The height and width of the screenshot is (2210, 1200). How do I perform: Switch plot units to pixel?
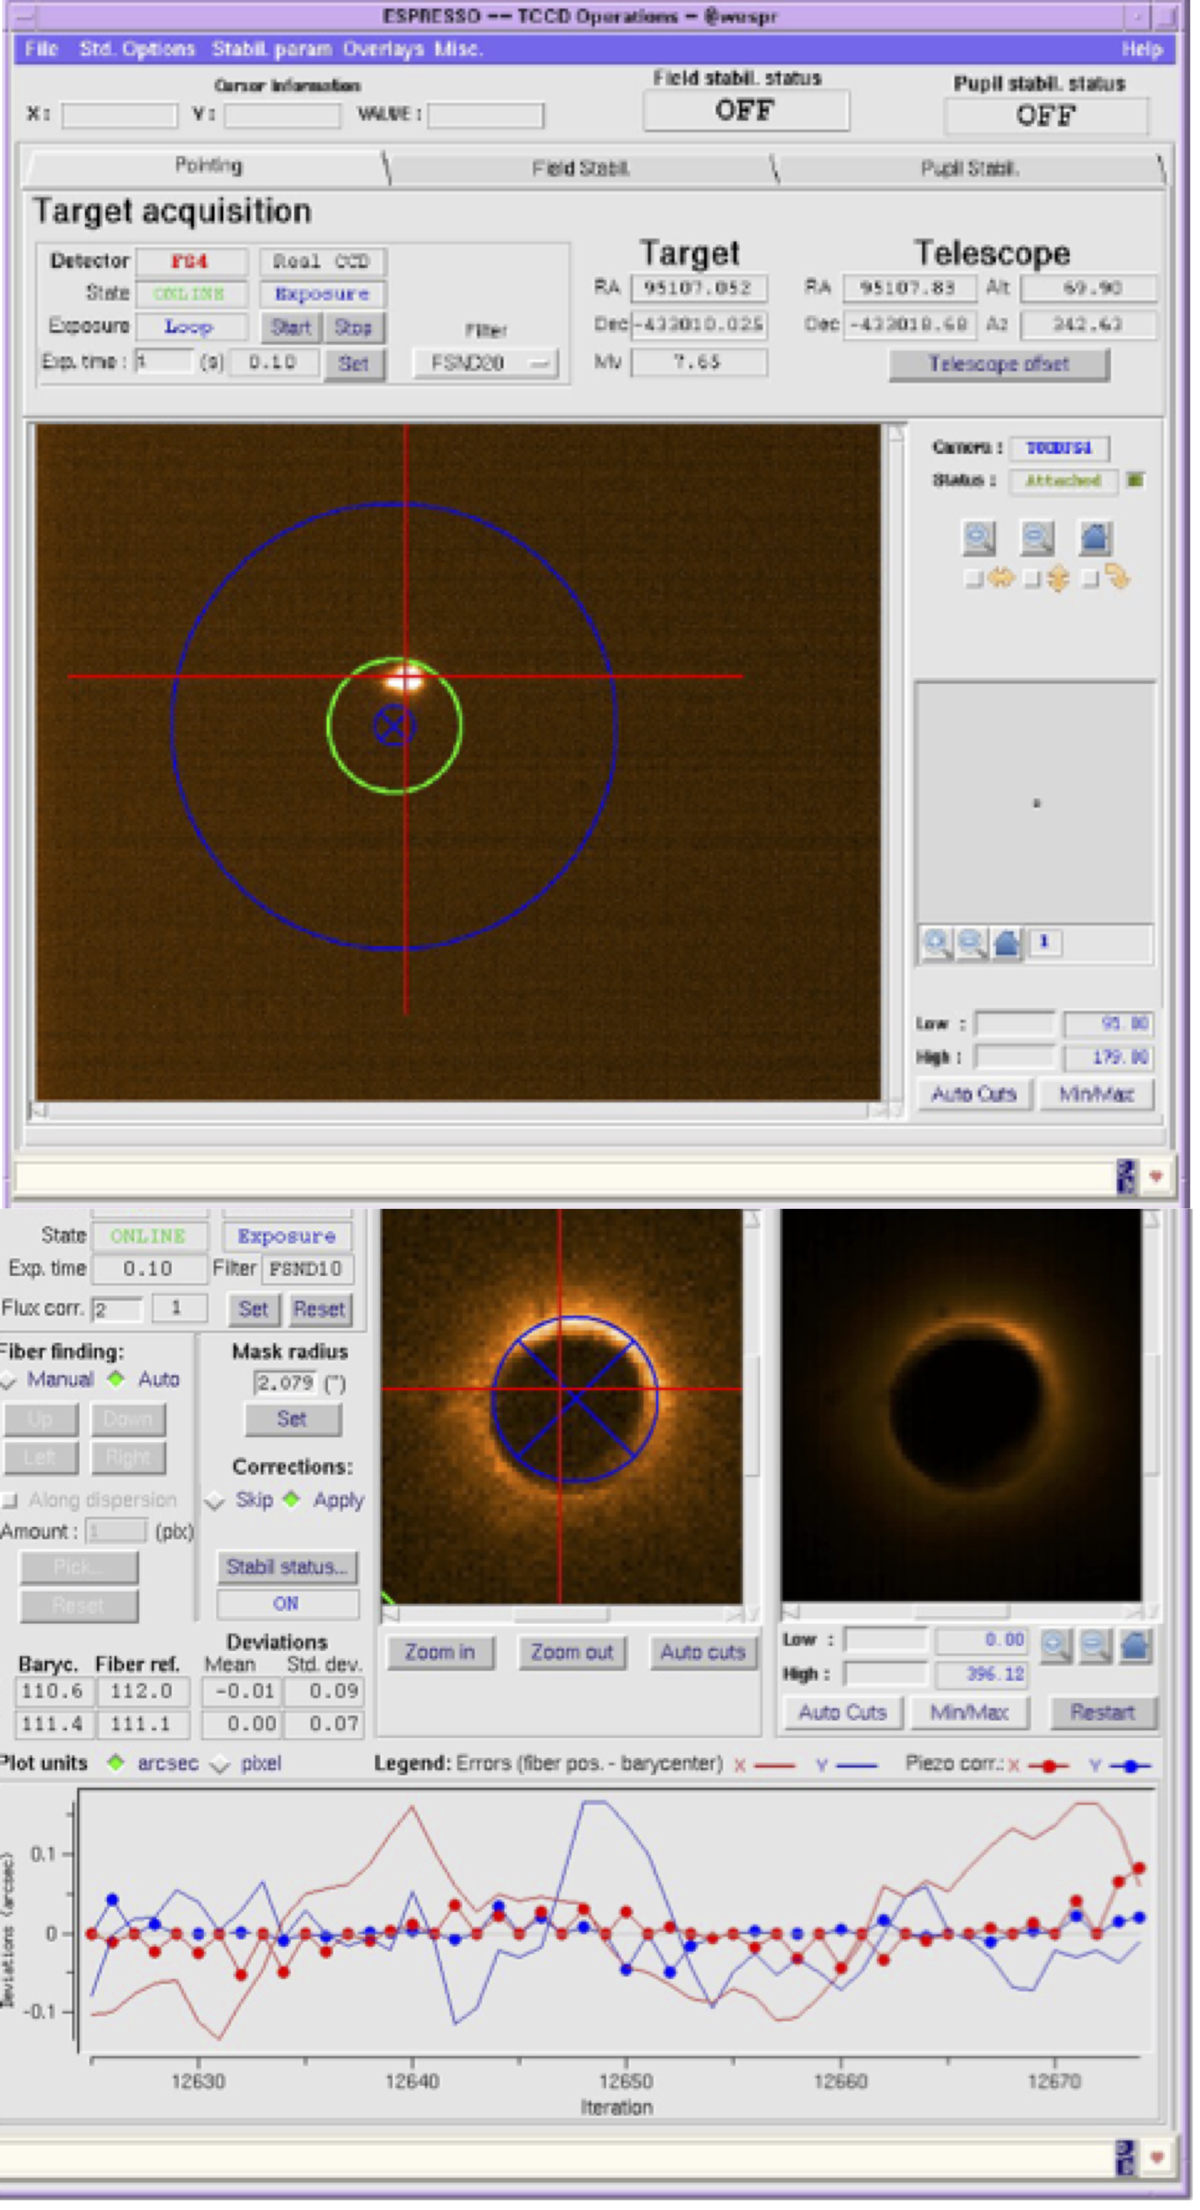coord(220,1763)
